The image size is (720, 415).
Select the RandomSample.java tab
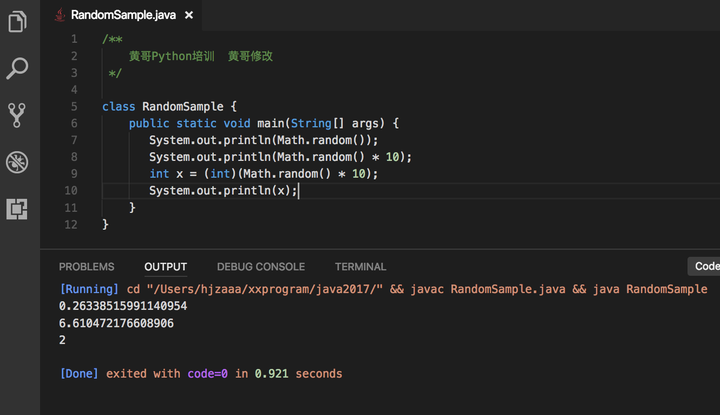(124, 16)
